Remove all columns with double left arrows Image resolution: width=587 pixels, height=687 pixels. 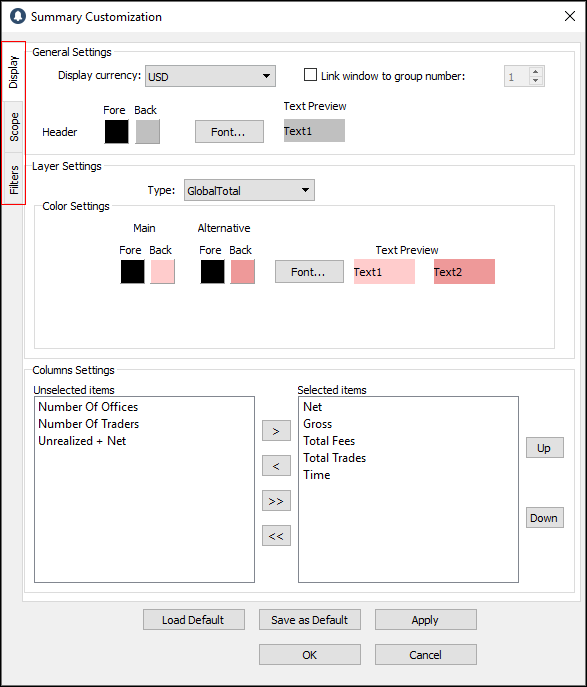(x=276, y=535)
